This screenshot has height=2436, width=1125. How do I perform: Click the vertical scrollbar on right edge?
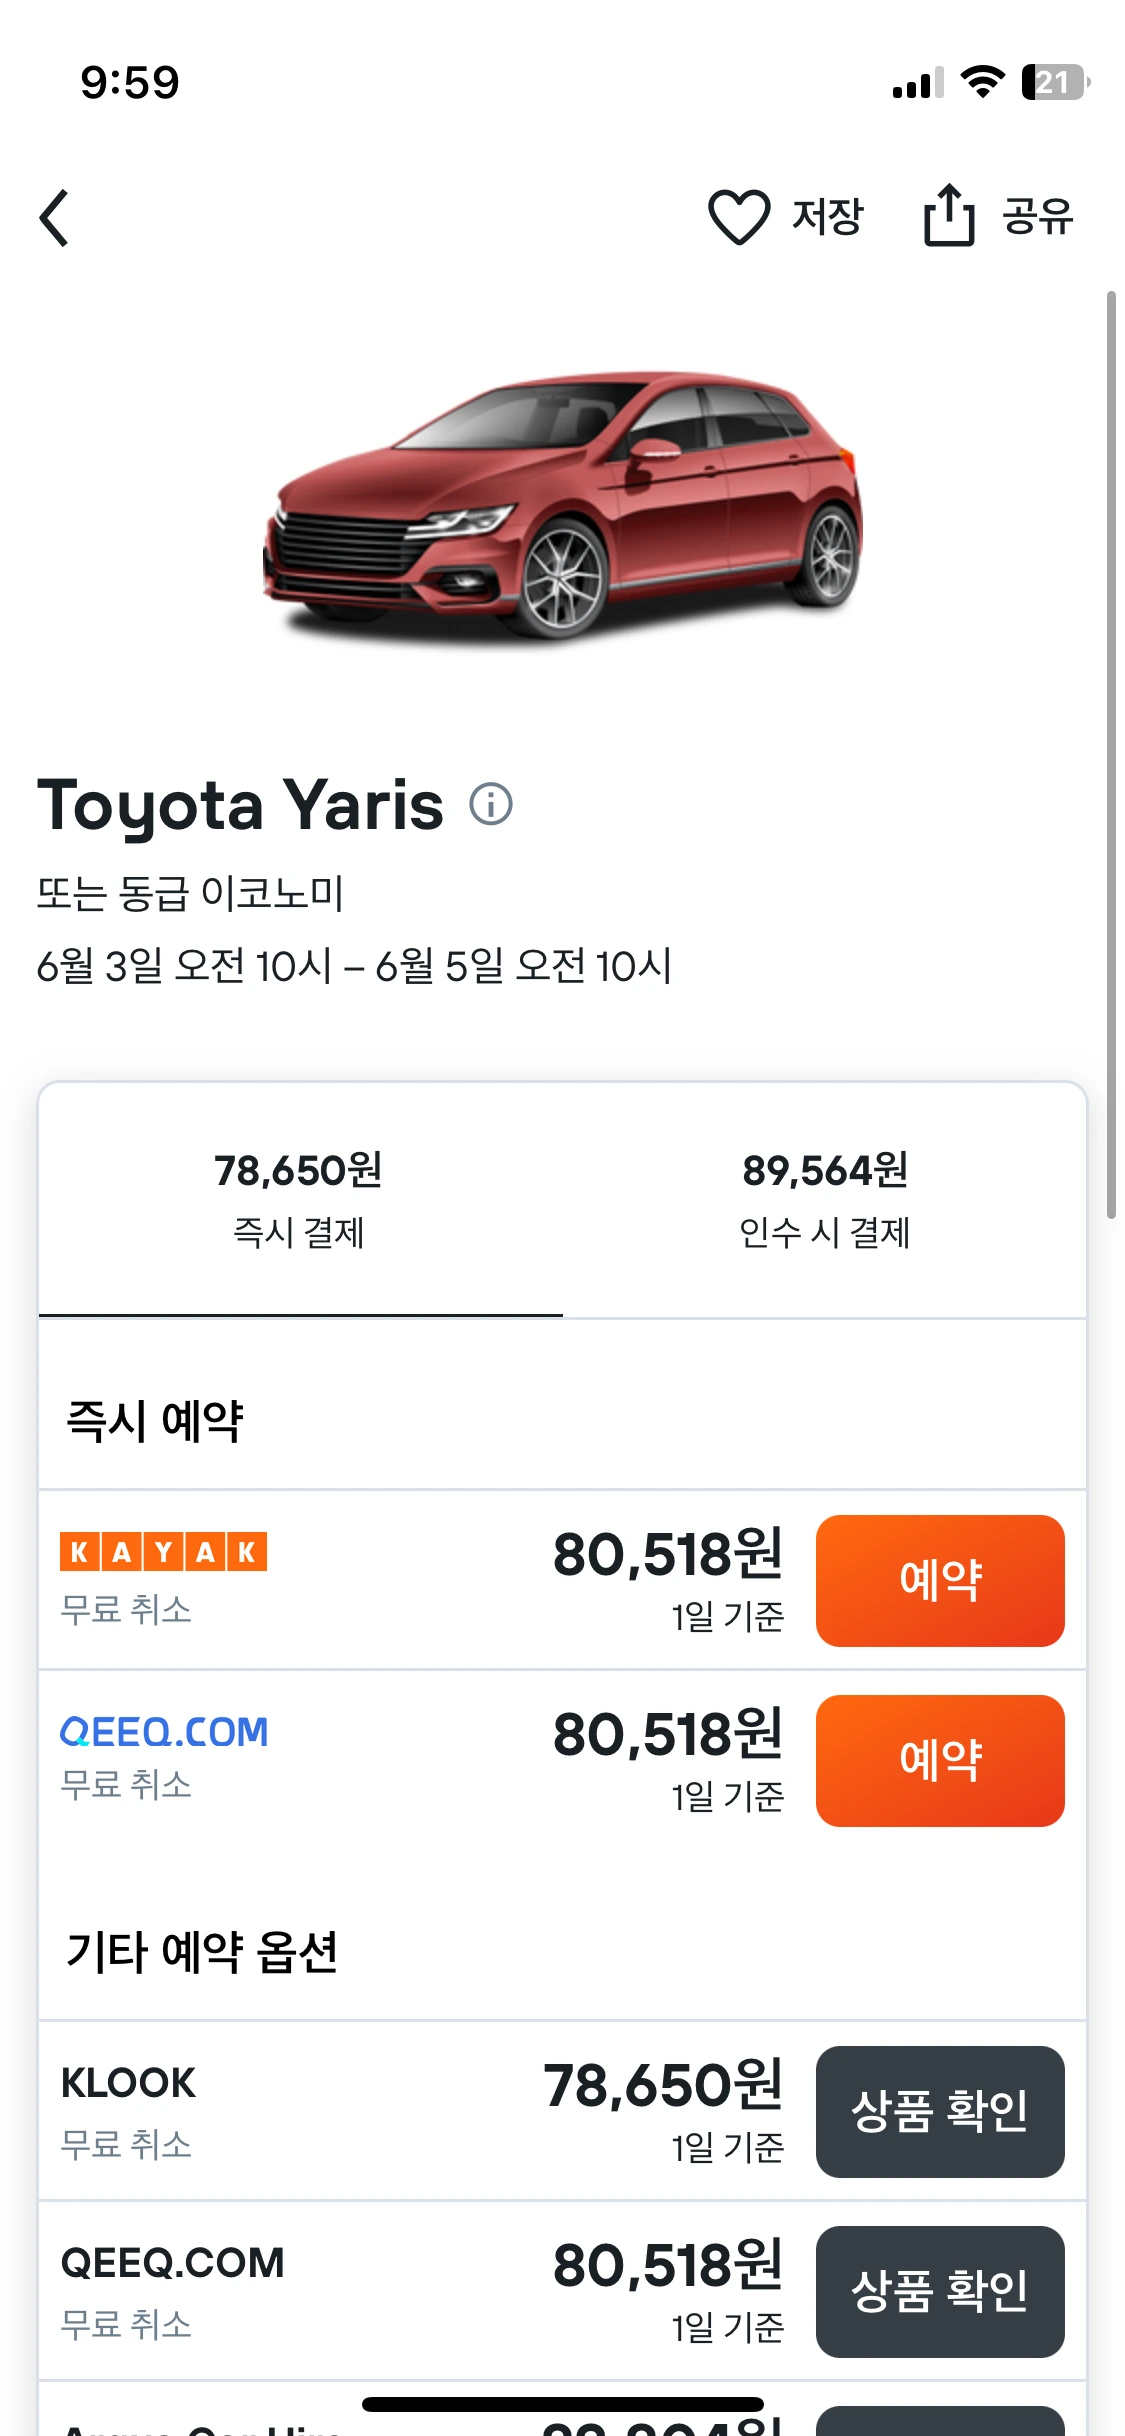(x=1110, y=755)
